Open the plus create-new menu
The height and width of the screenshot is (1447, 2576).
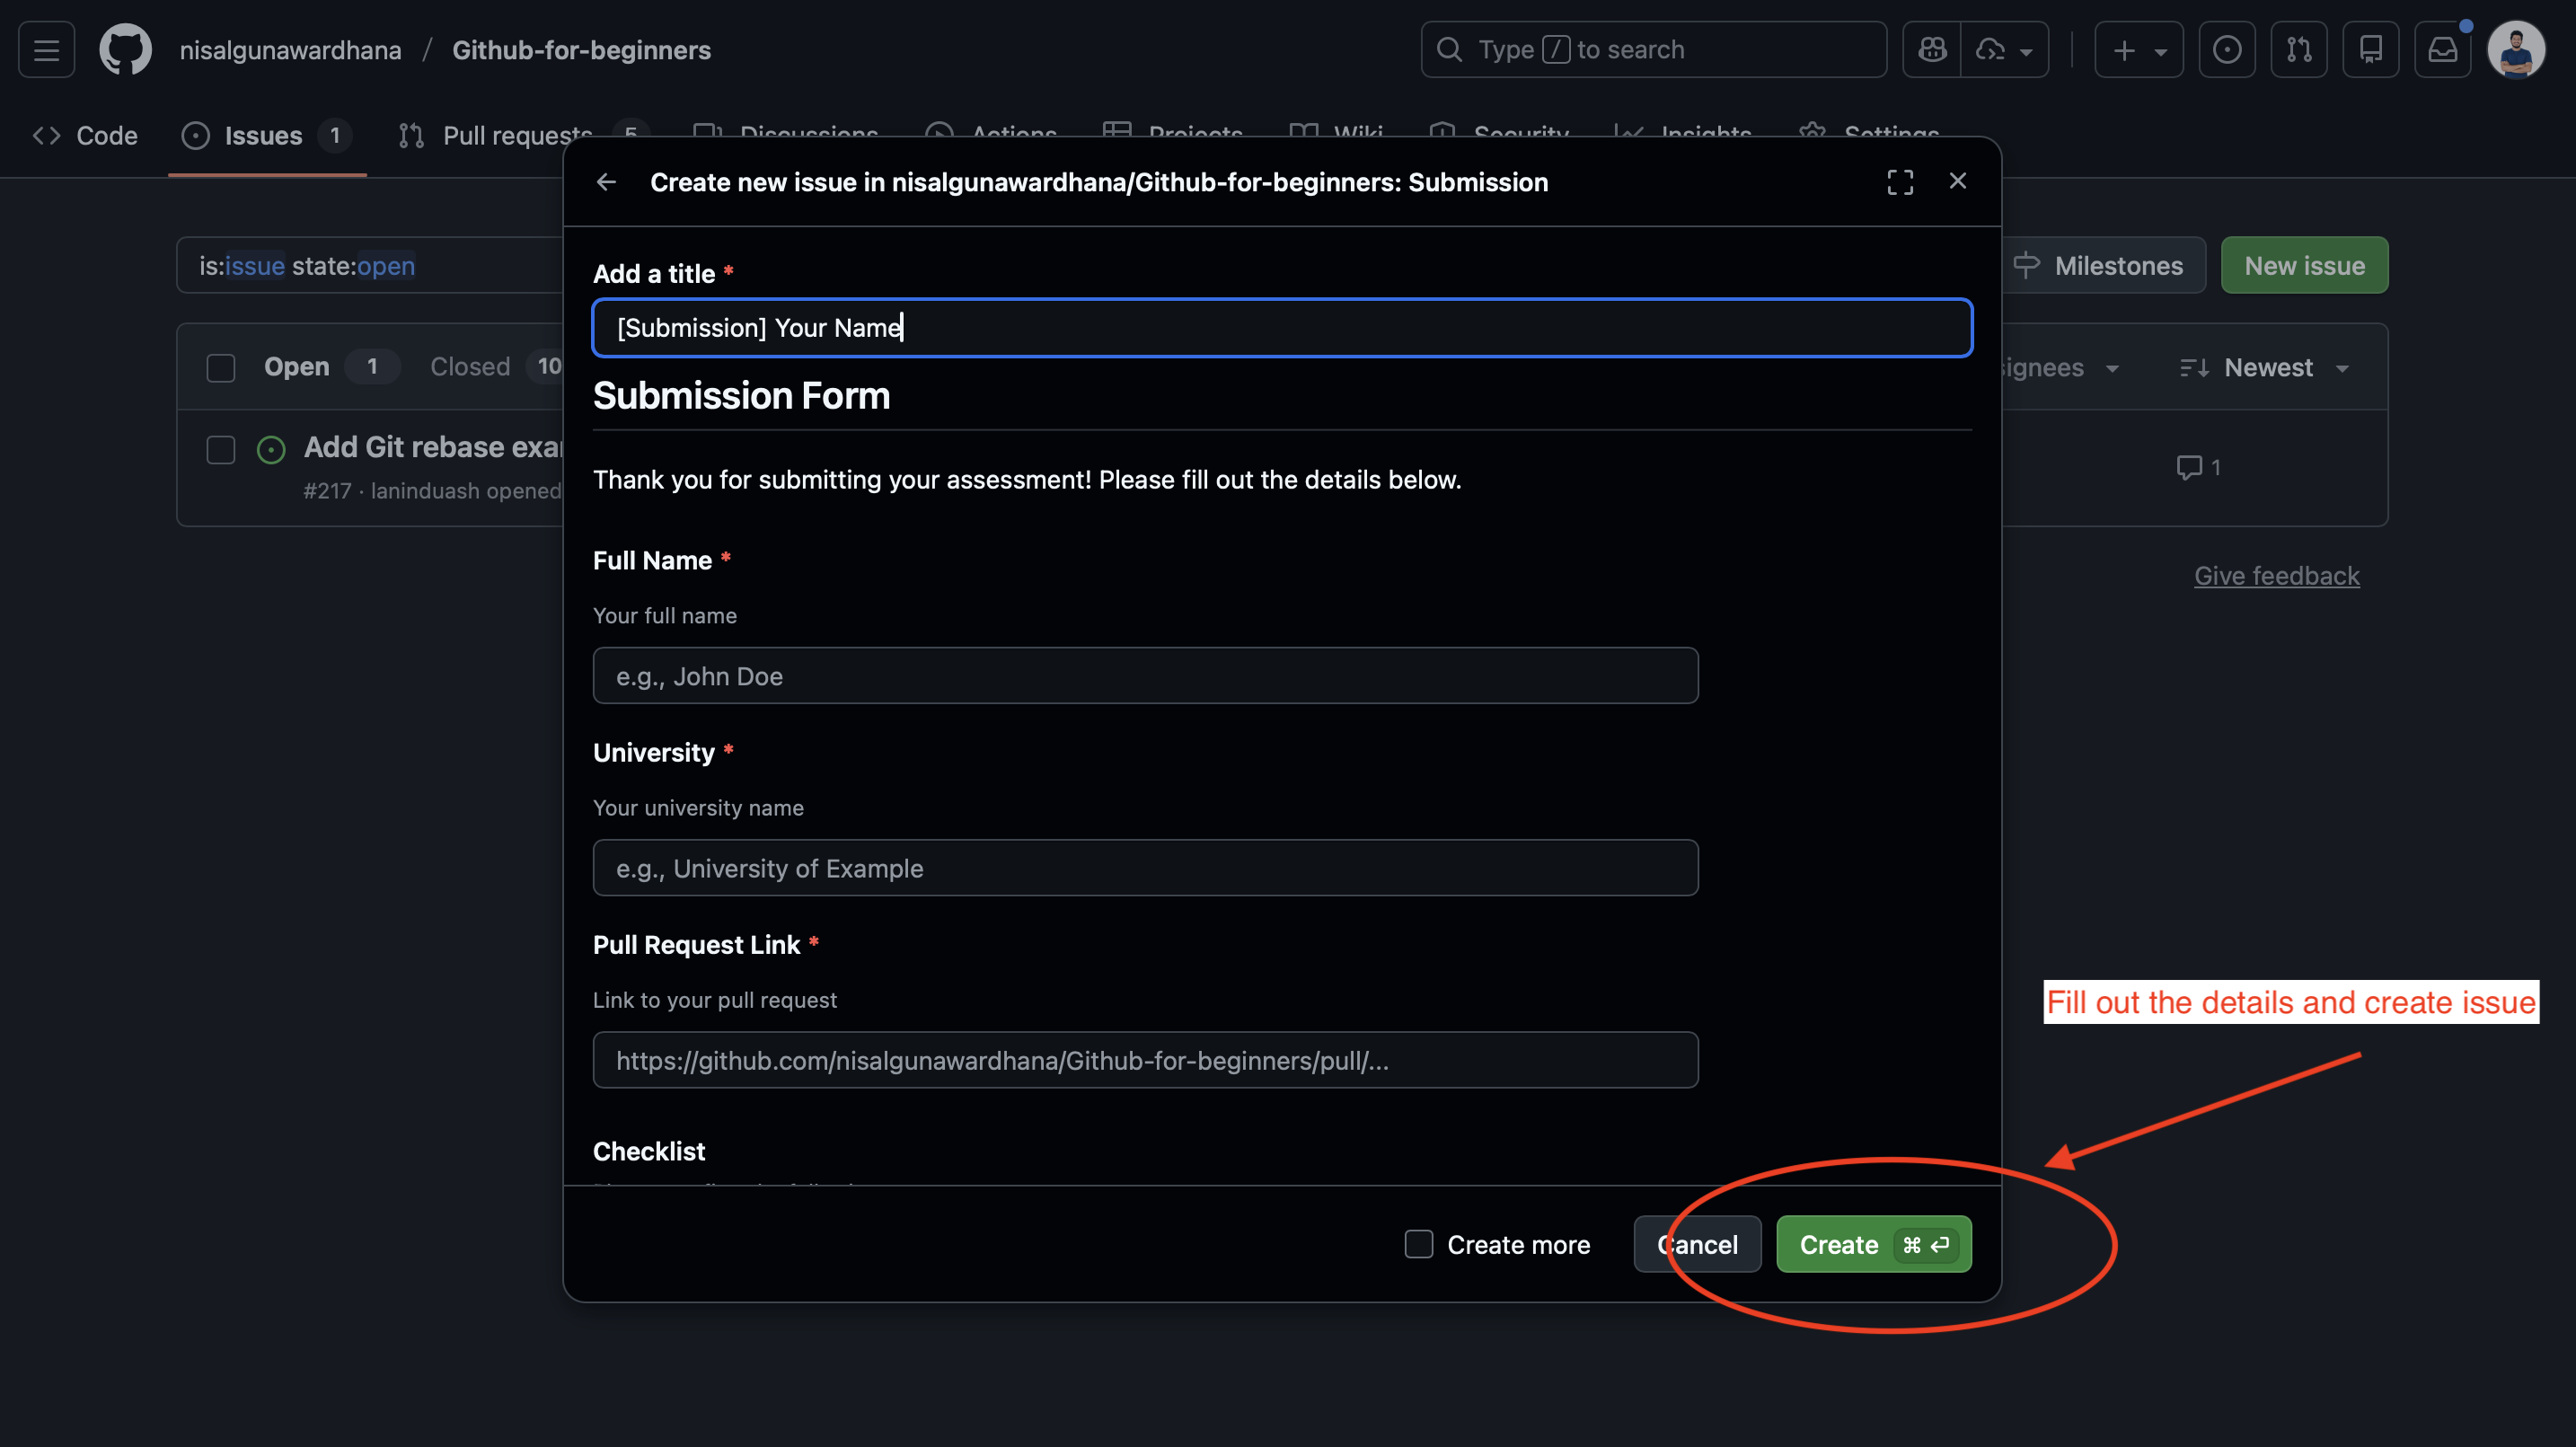(2139, 49)
